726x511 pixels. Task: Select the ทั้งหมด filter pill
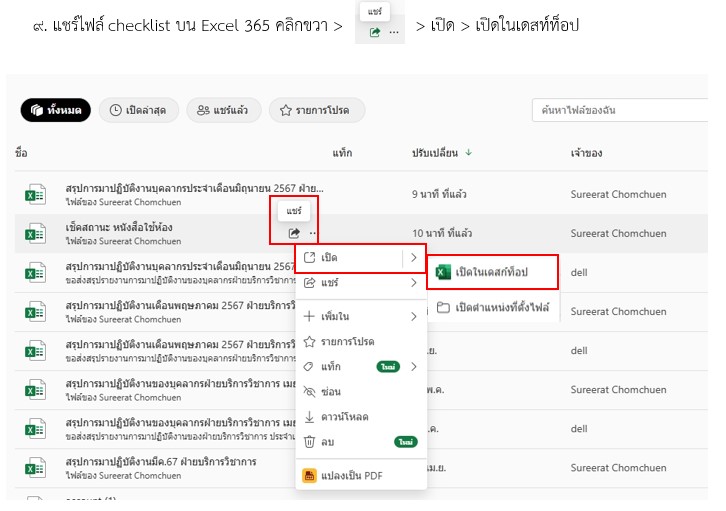[x=56, y=110]
